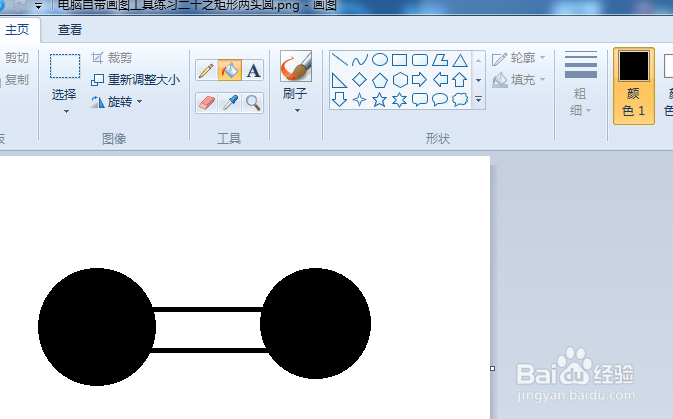This screenshot has height=419, width=673.
Task: Pick the Four-point star shape
Action: click(360, 100)
